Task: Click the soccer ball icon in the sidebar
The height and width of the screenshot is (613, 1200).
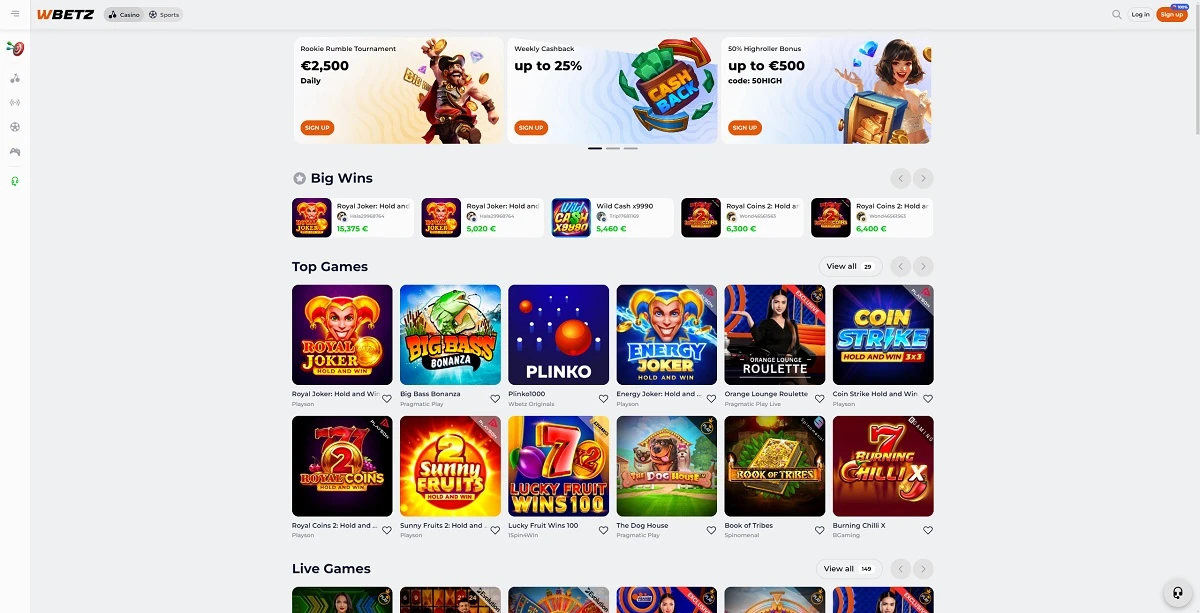Action: pos(15,127)
